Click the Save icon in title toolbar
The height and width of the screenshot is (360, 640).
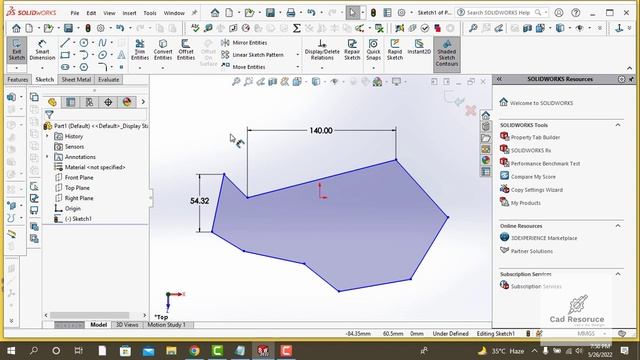click(x=270, y=13)
